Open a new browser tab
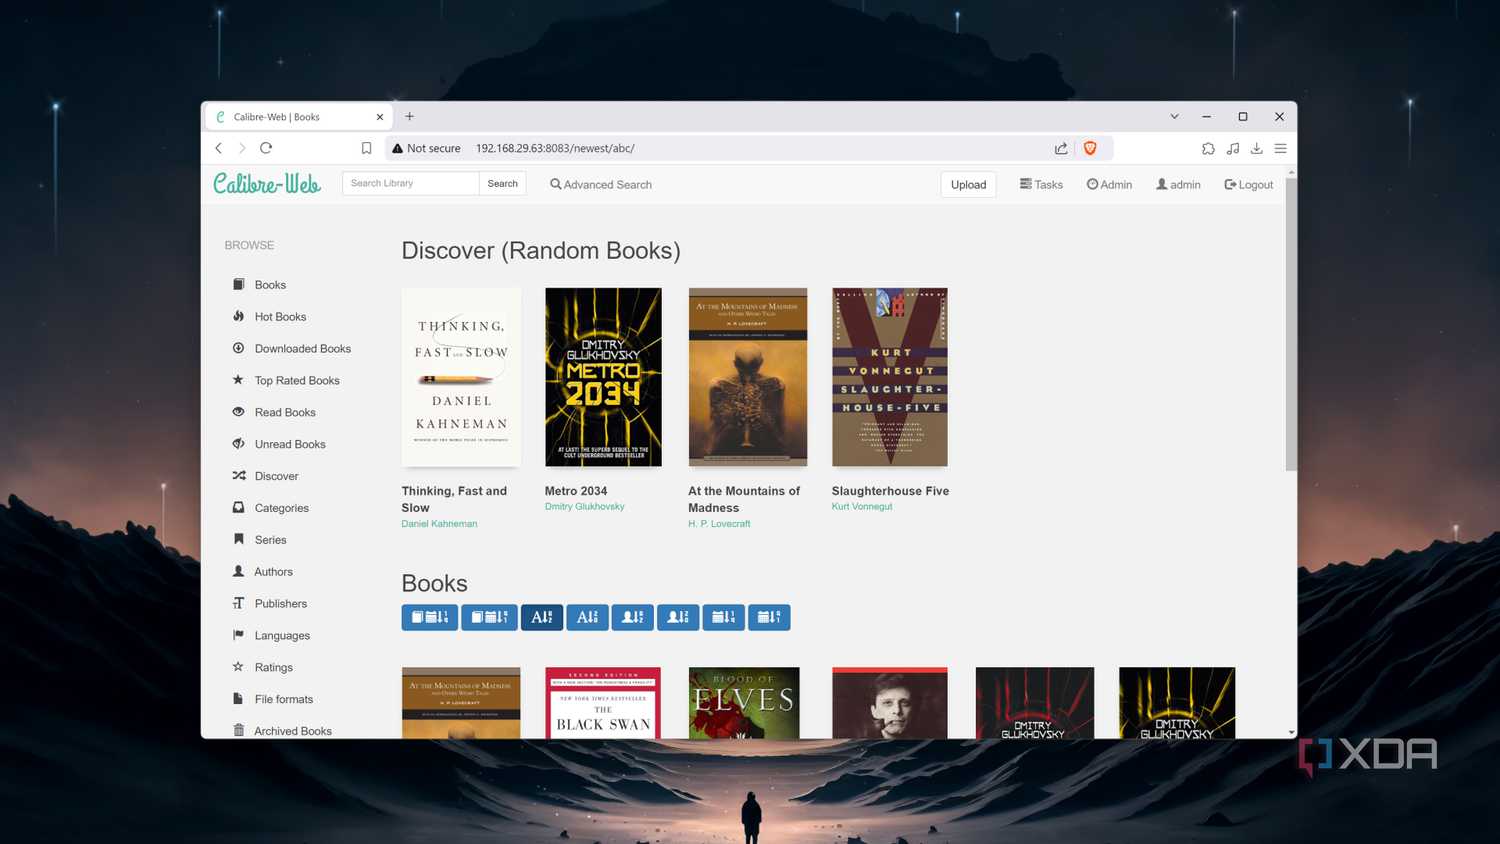 pyautogui.click(x=409, y=117)
